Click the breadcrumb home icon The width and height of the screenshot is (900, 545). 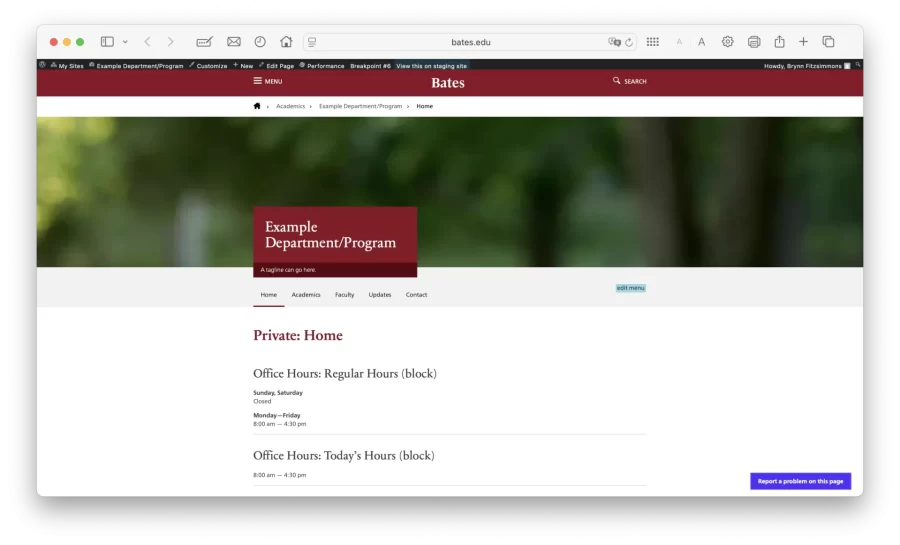click(x=257, y=106)
